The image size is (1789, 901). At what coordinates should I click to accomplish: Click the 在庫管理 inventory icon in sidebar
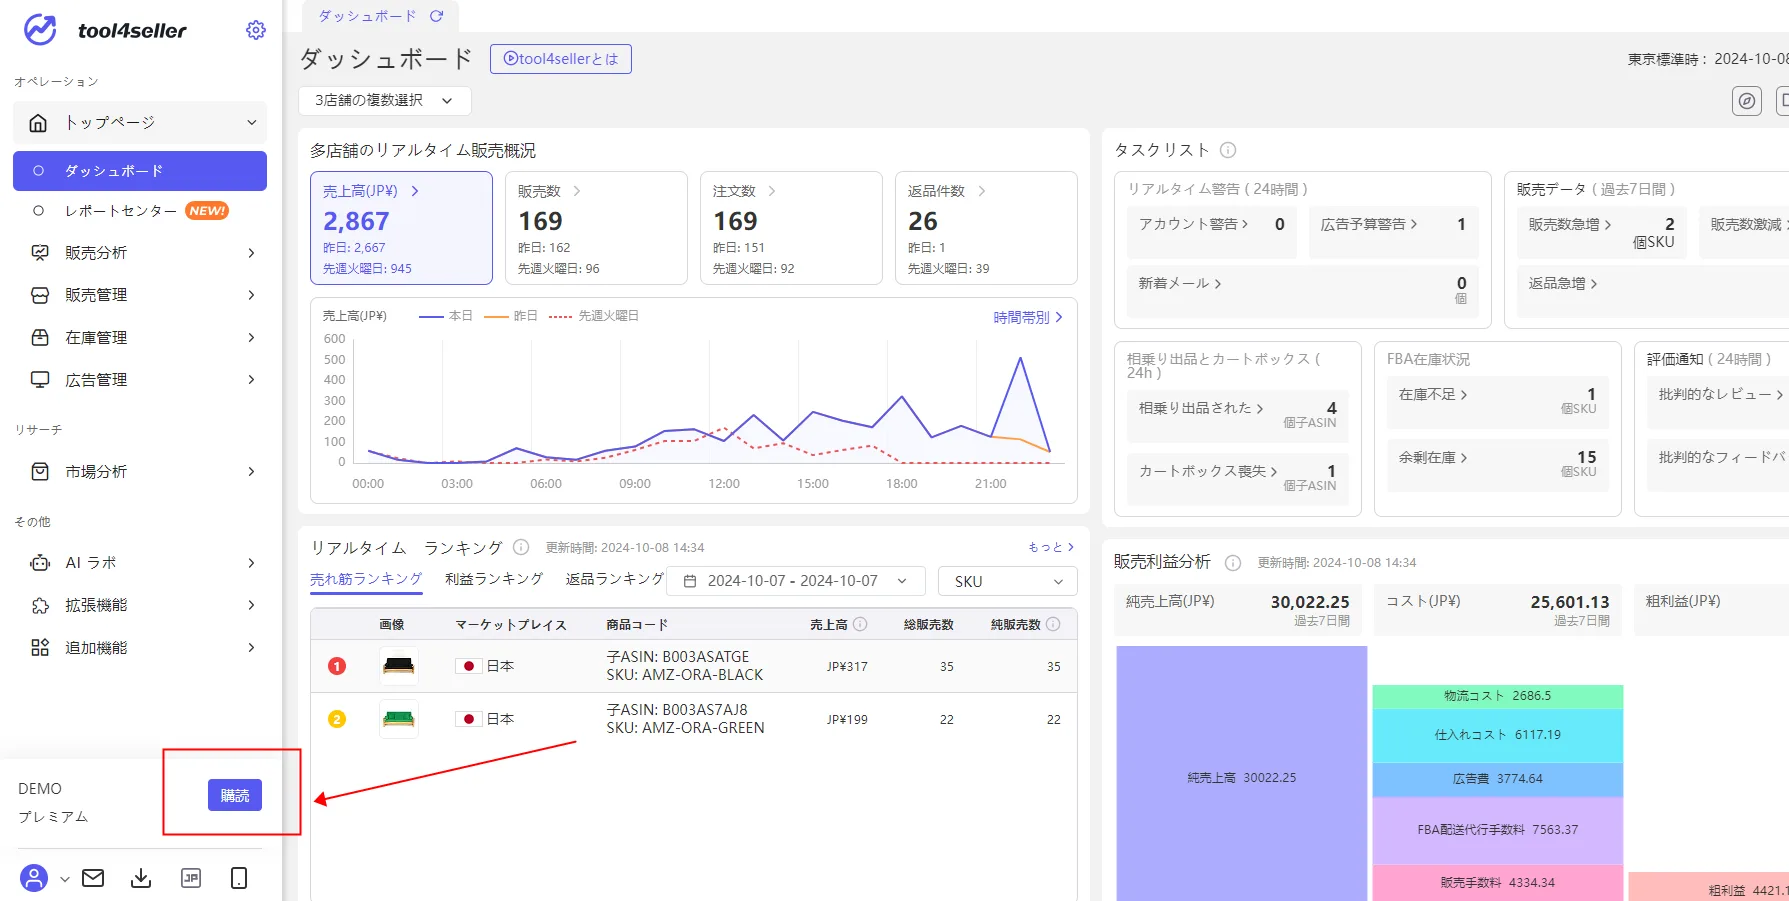click(40, 338)
